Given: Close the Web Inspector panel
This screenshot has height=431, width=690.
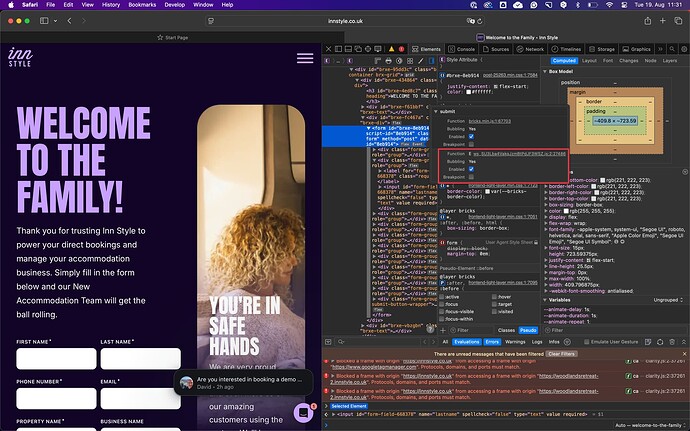Looking at the screenshot, I should pyautogui.click(x=328, y=49).
